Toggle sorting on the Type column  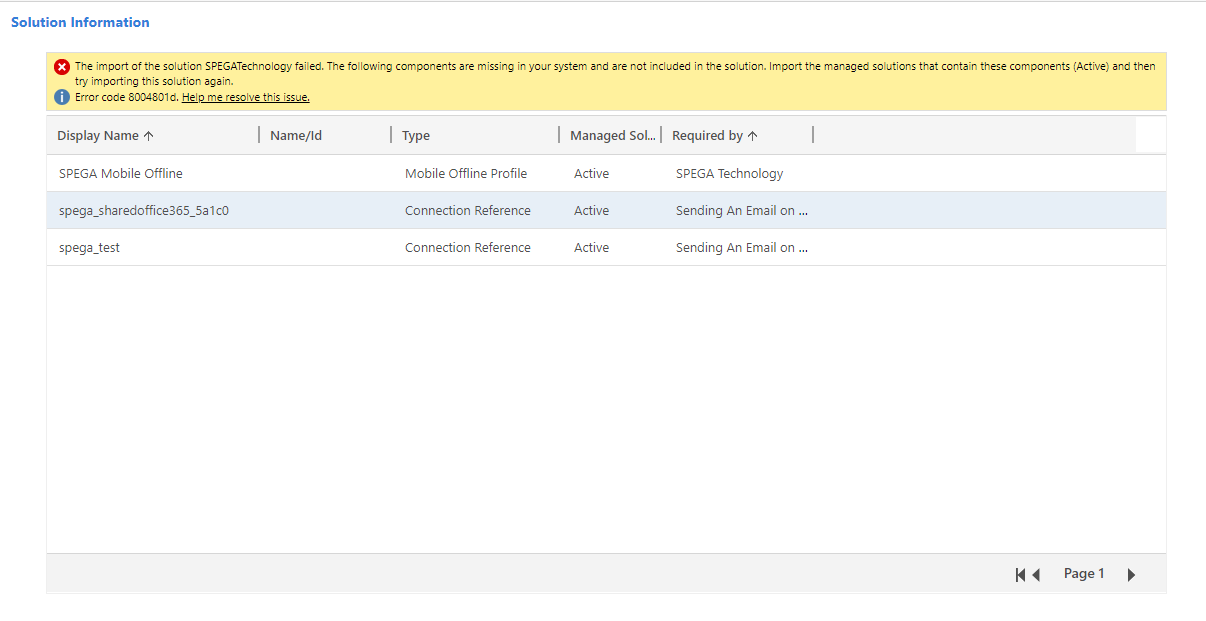[x=416, y=134]
